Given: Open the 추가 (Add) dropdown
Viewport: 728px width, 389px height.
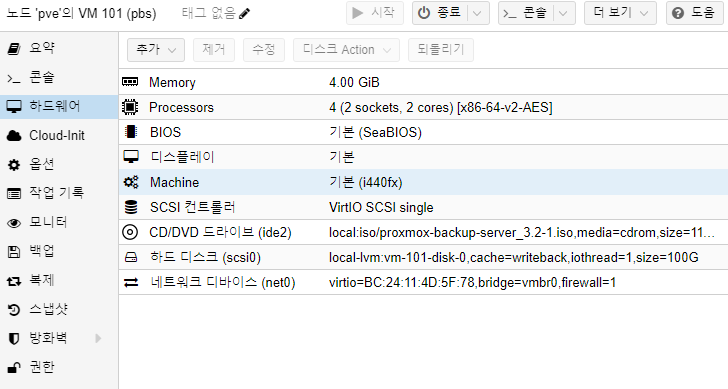Looking at the screenshot, I should coord(156,50).
